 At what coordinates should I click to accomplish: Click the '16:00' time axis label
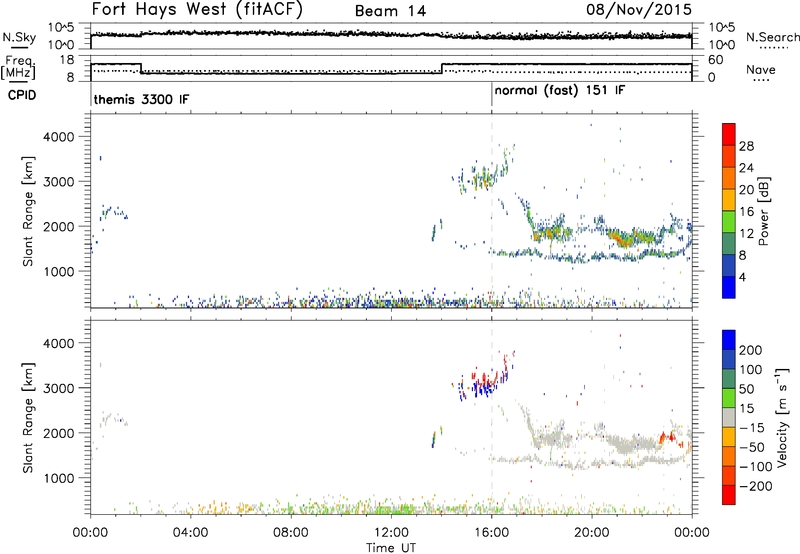[x=491, y=532]
